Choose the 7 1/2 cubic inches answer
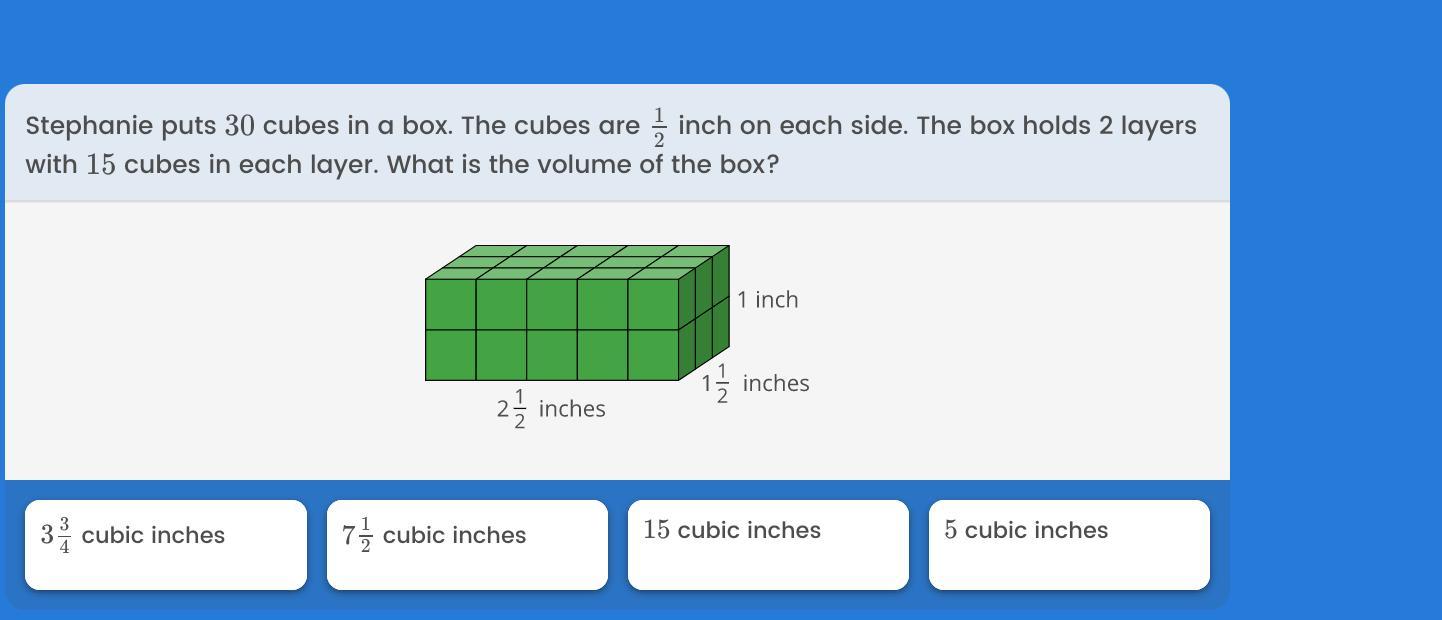This screenshot has height=620, width=1442. pyautogui.click(x=467, y=545)
